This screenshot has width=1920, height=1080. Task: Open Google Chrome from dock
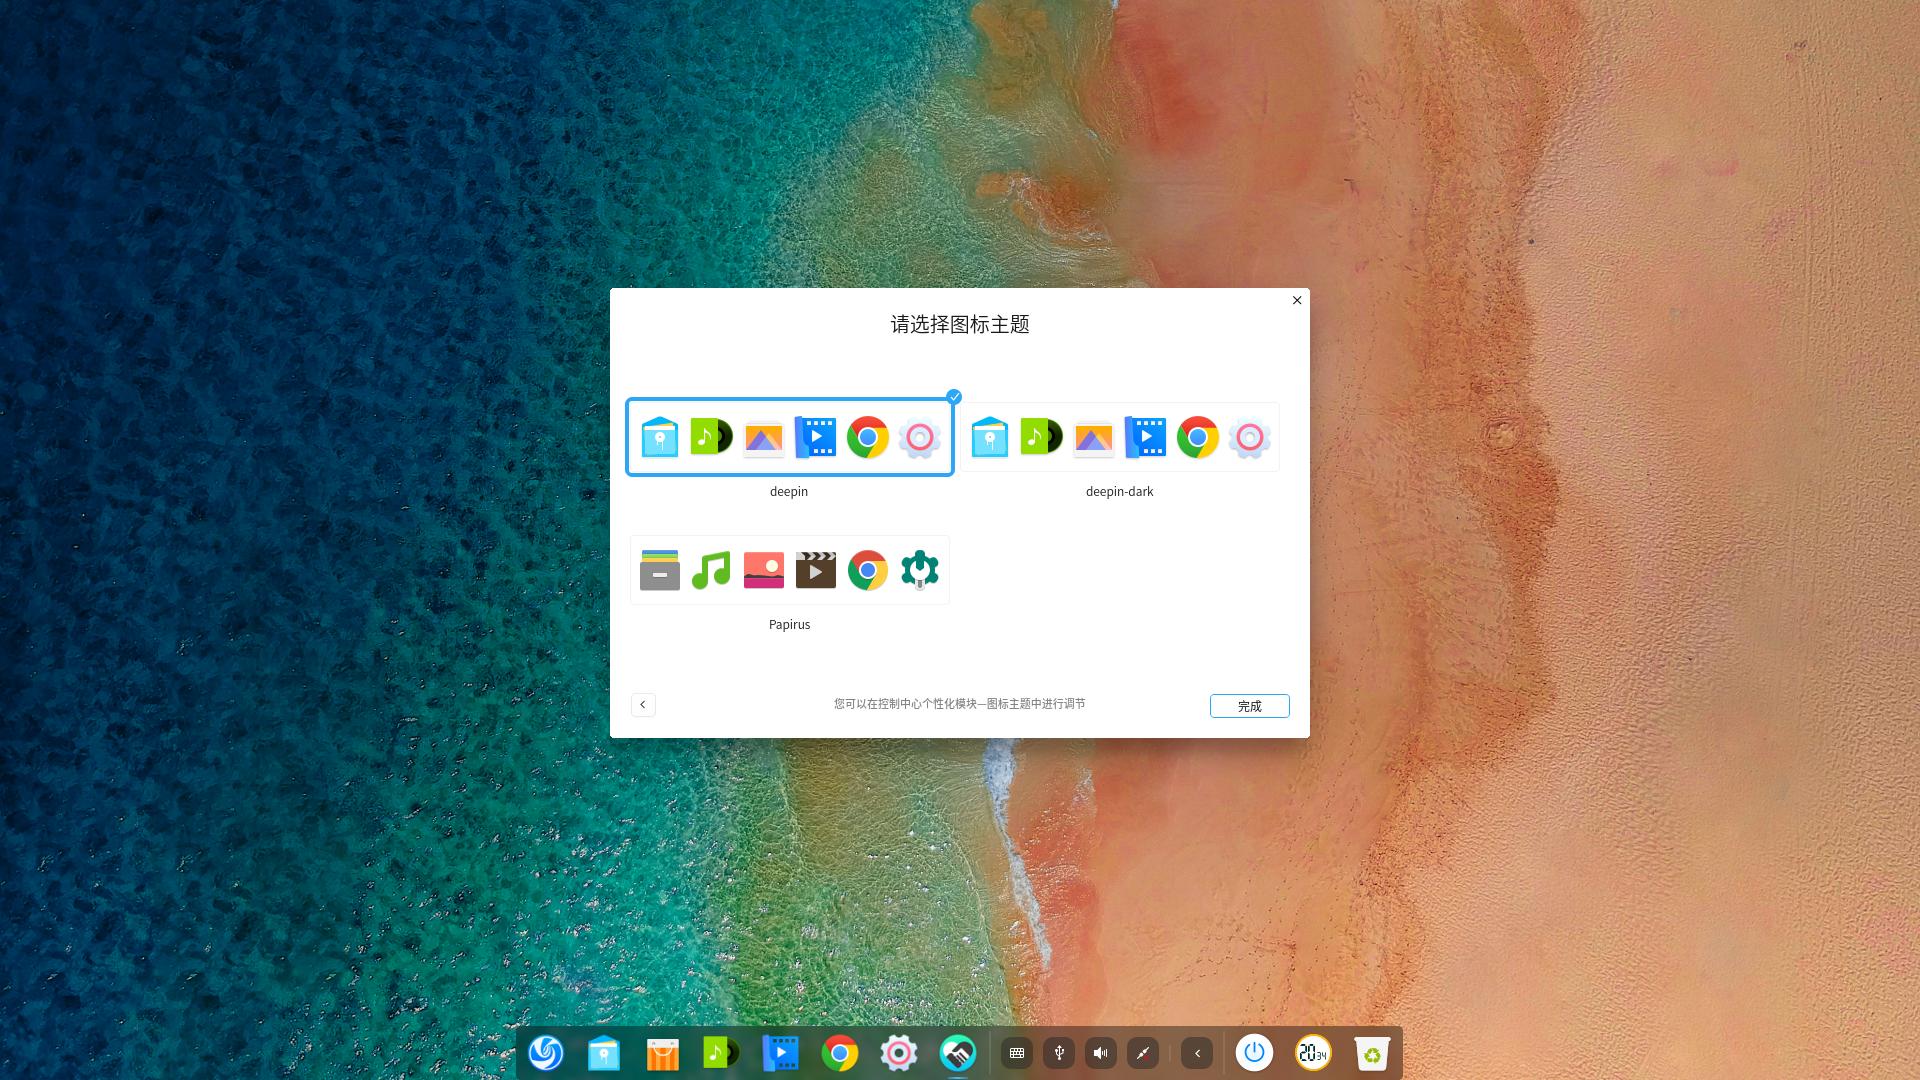(x=839, y=1053)
